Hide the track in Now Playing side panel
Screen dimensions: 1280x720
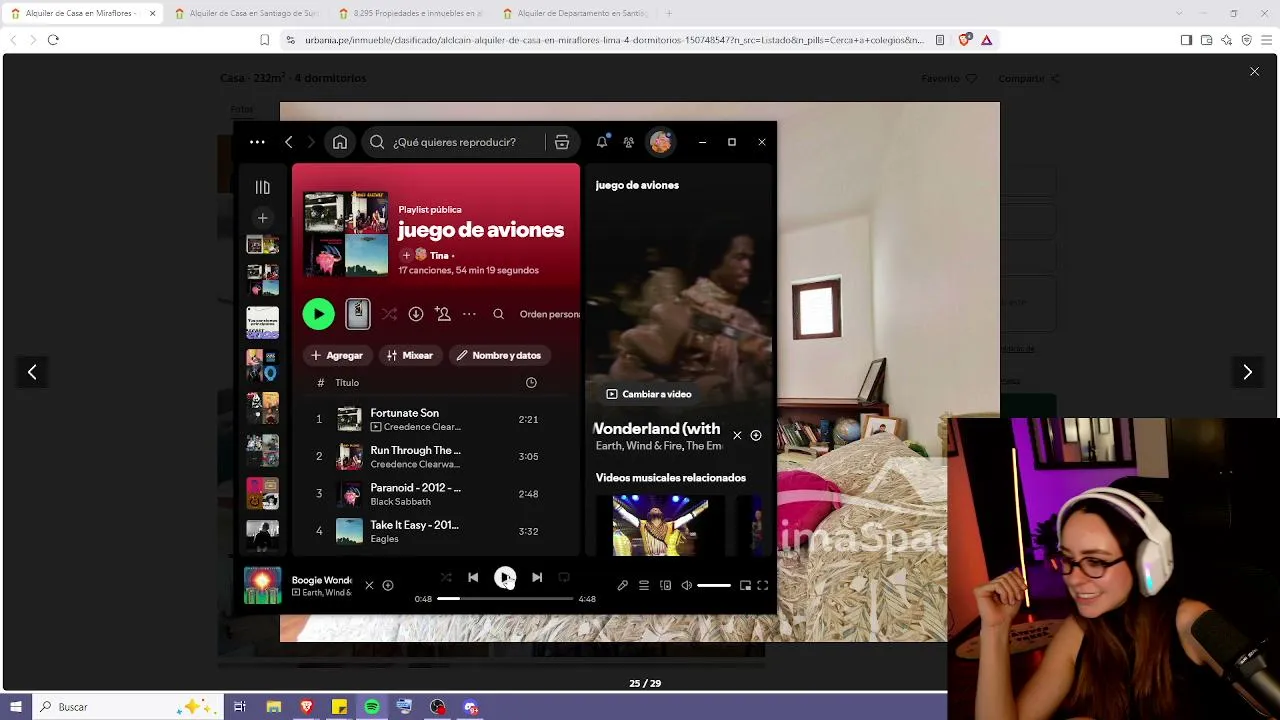(x=737, y=435)
